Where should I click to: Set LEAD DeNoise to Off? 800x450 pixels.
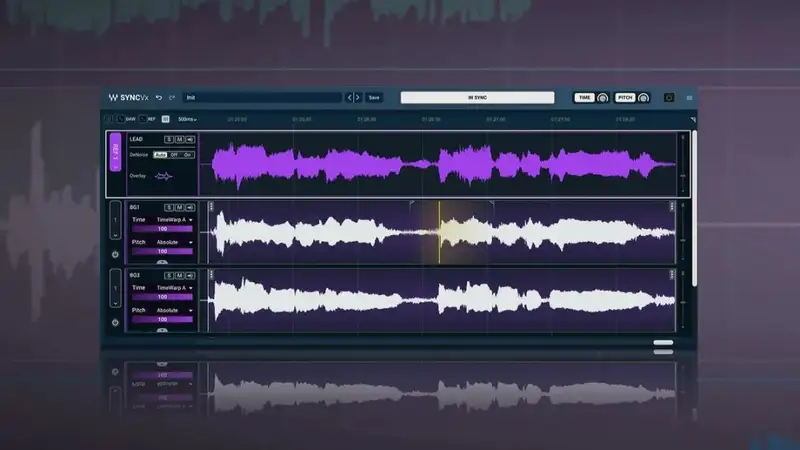174,155
